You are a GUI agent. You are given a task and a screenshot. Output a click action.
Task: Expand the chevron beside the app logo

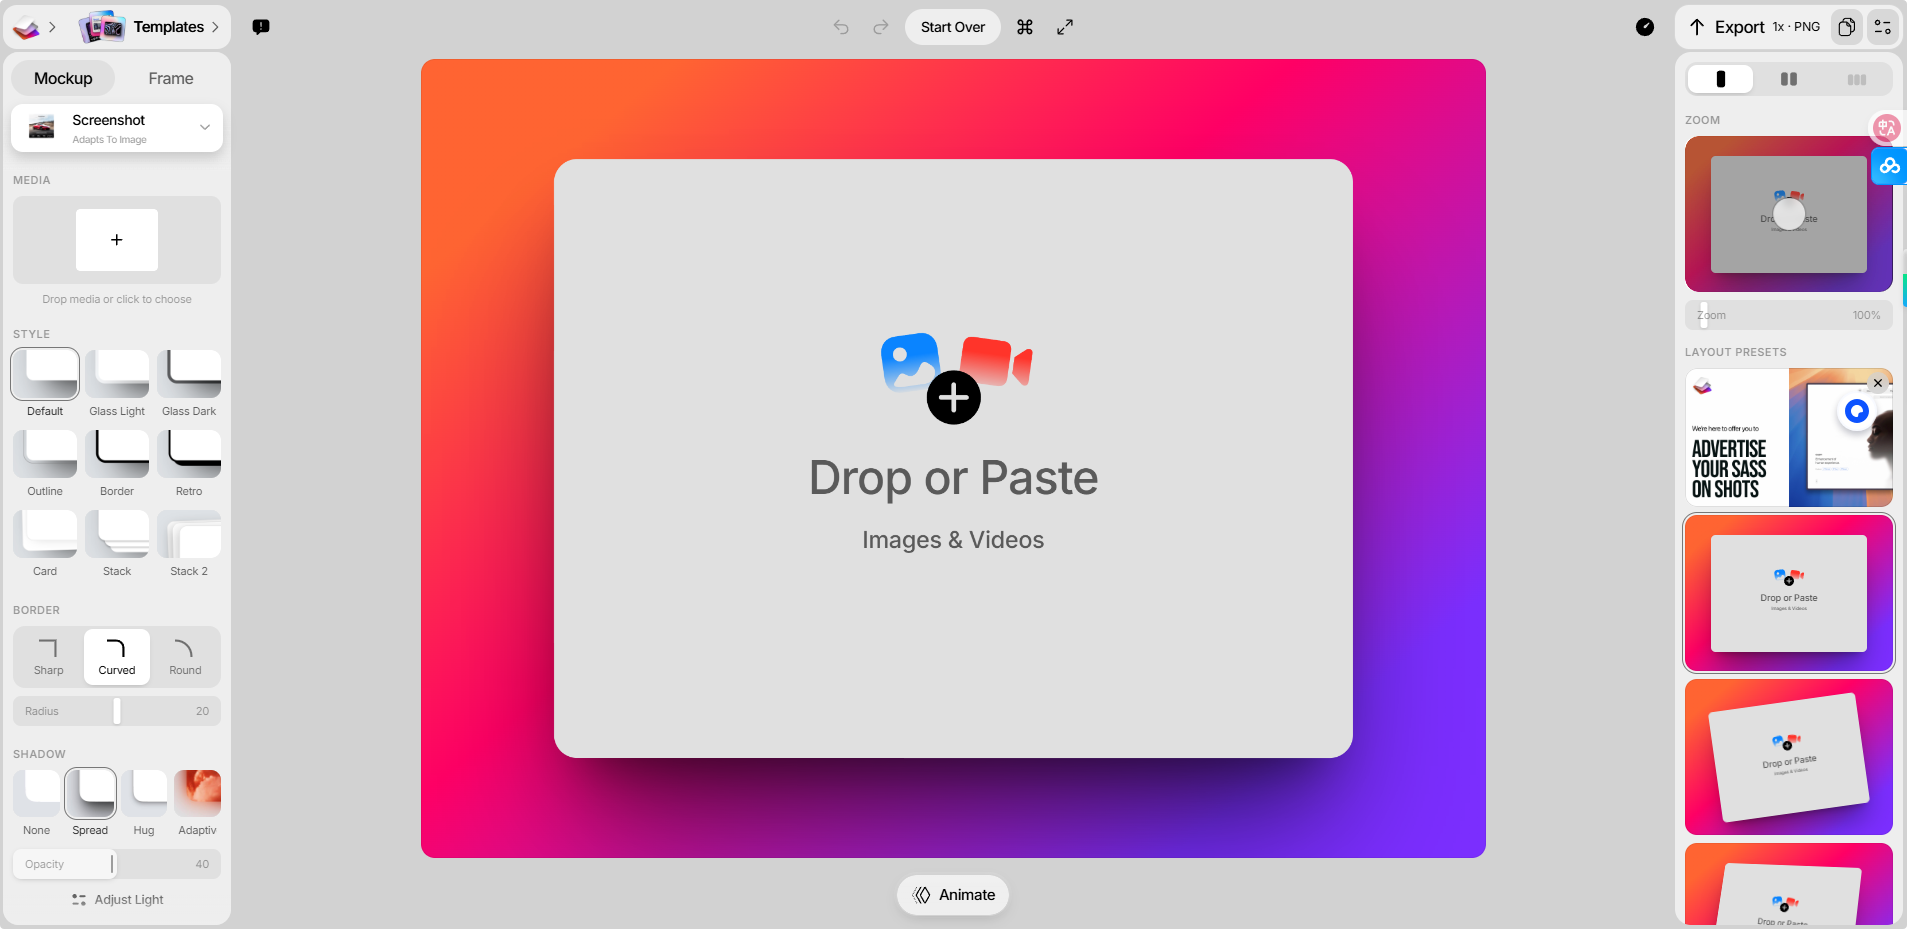click(x=52, y=27)
